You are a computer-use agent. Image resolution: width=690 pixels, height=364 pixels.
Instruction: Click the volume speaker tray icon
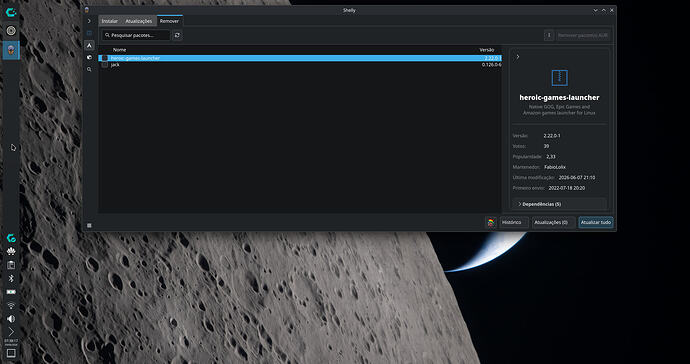(x=11, y=319)
